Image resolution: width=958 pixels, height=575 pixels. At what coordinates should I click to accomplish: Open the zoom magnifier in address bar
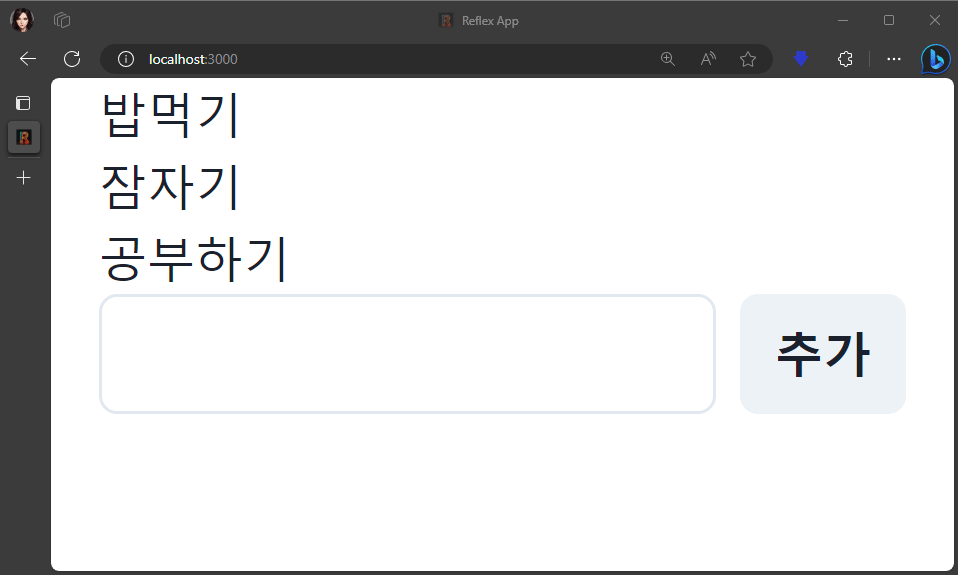point(668,59)
